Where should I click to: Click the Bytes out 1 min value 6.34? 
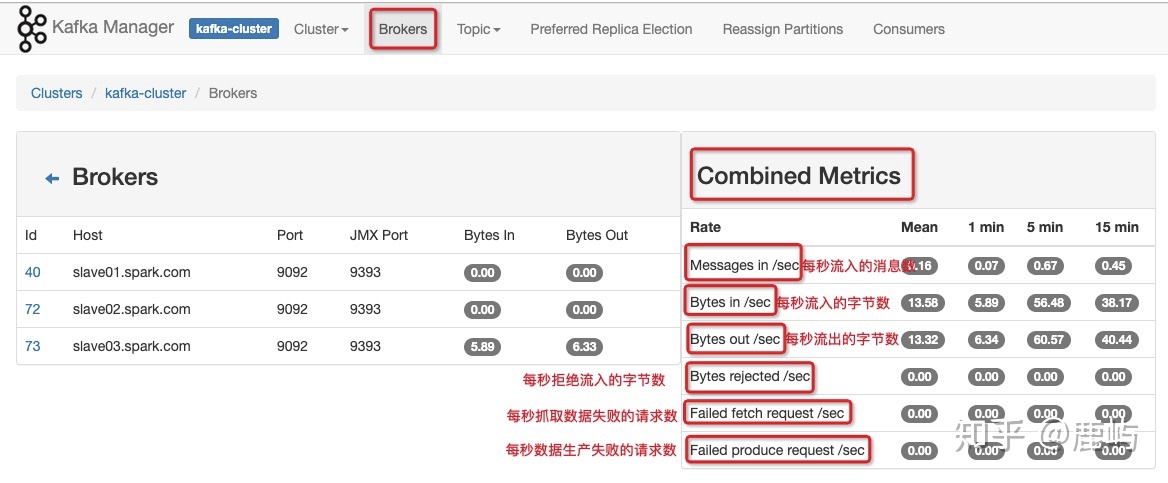[x=986, y=340]
